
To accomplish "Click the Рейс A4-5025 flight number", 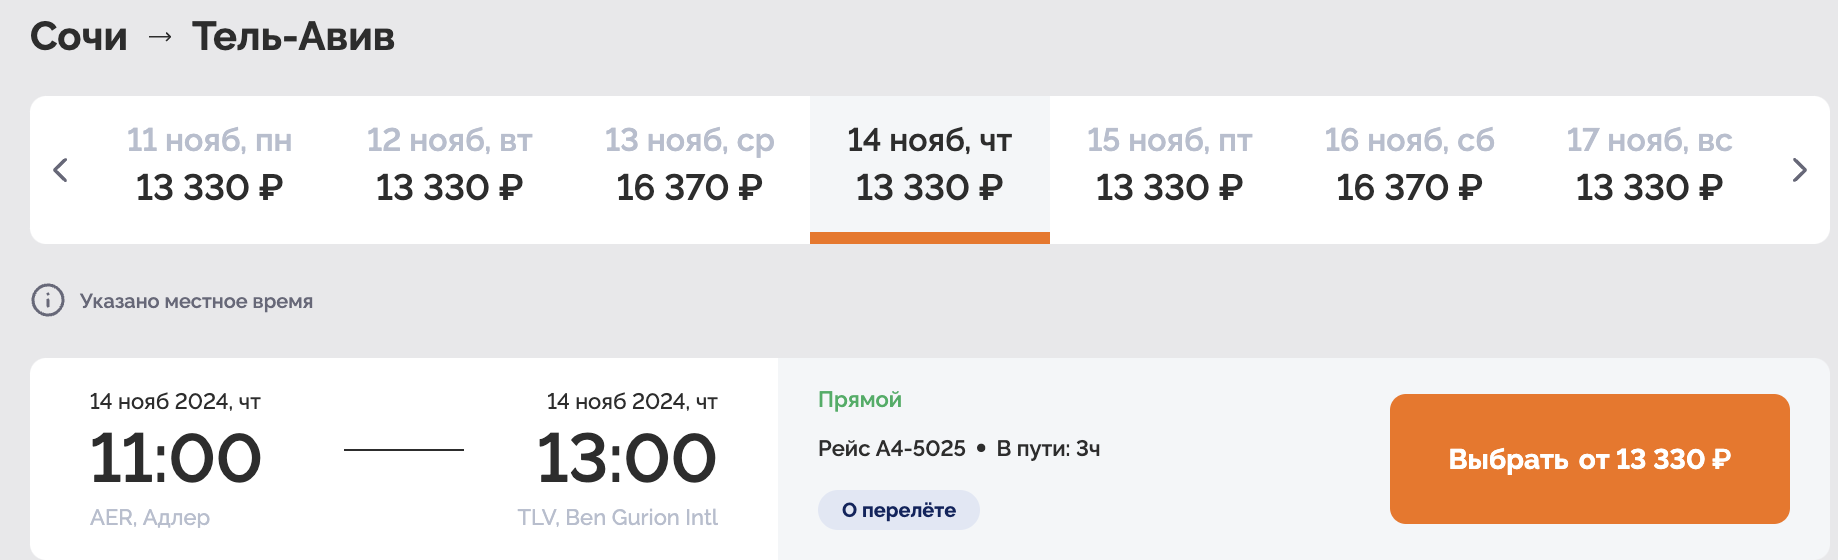I will [892, 448].
